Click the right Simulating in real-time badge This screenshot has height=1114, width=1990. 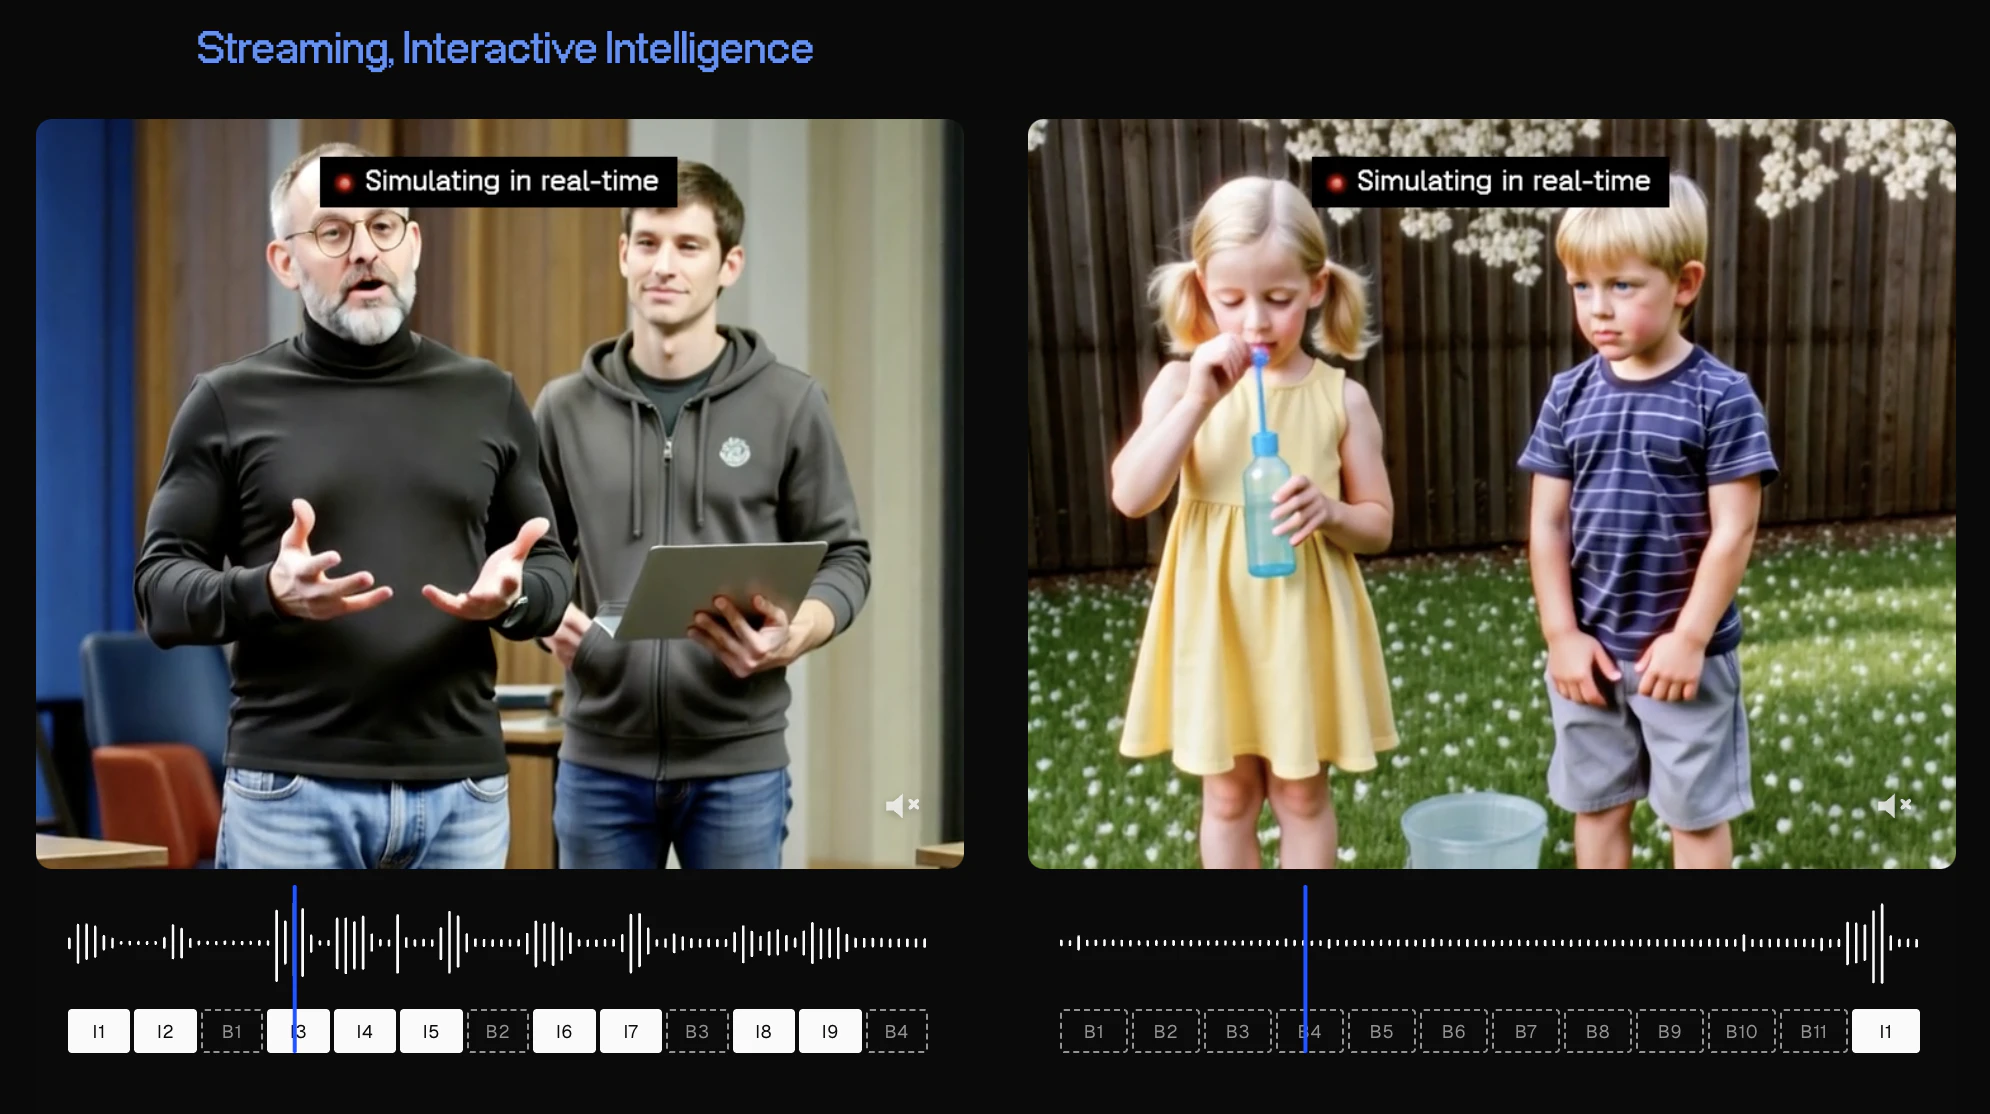click(1490, 182)
